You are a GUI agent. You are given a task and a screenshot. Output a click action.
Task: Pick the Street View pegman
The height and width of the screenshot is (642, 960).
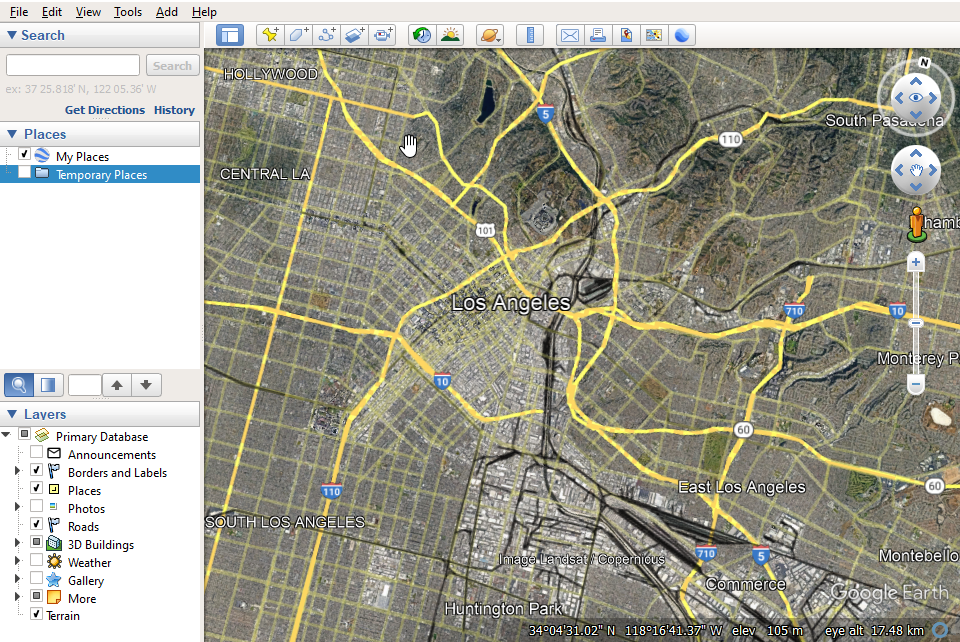point(917,224)
